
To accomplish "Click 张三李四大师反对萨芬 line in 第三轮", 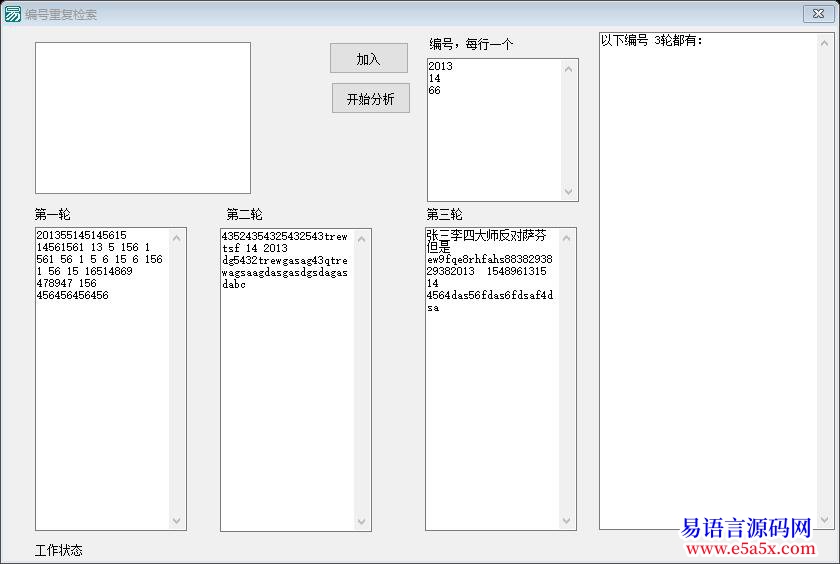I will pyautogui.click(x=486, y=235).
